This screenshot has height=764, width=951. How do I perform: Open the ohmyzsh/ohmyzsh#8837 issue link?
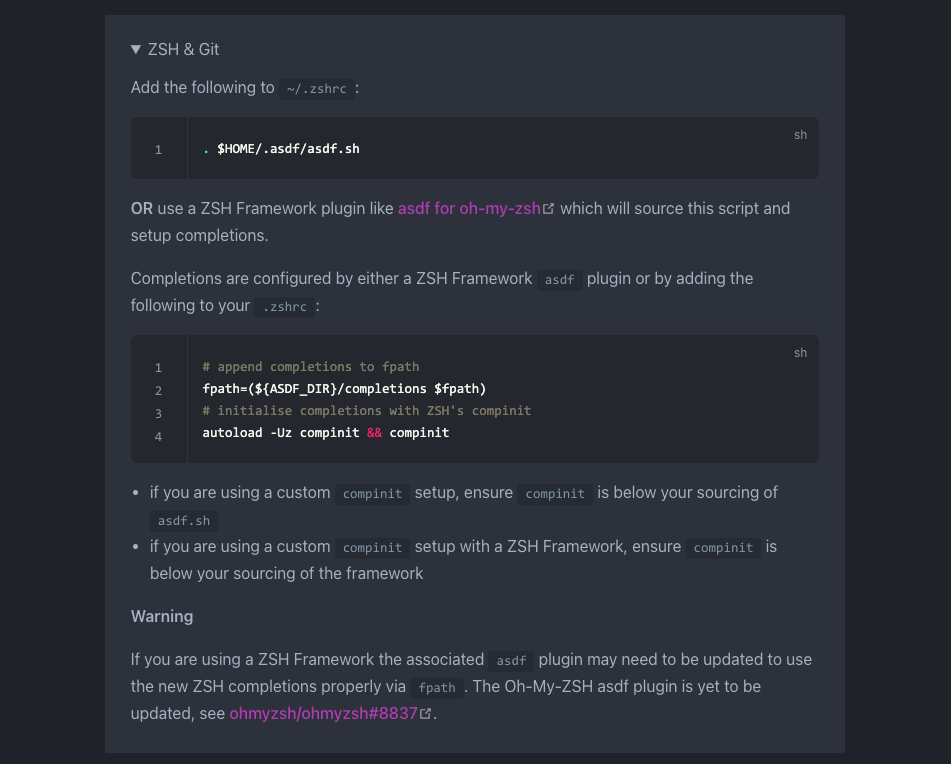pyautogui.click(x=323, y=713)
